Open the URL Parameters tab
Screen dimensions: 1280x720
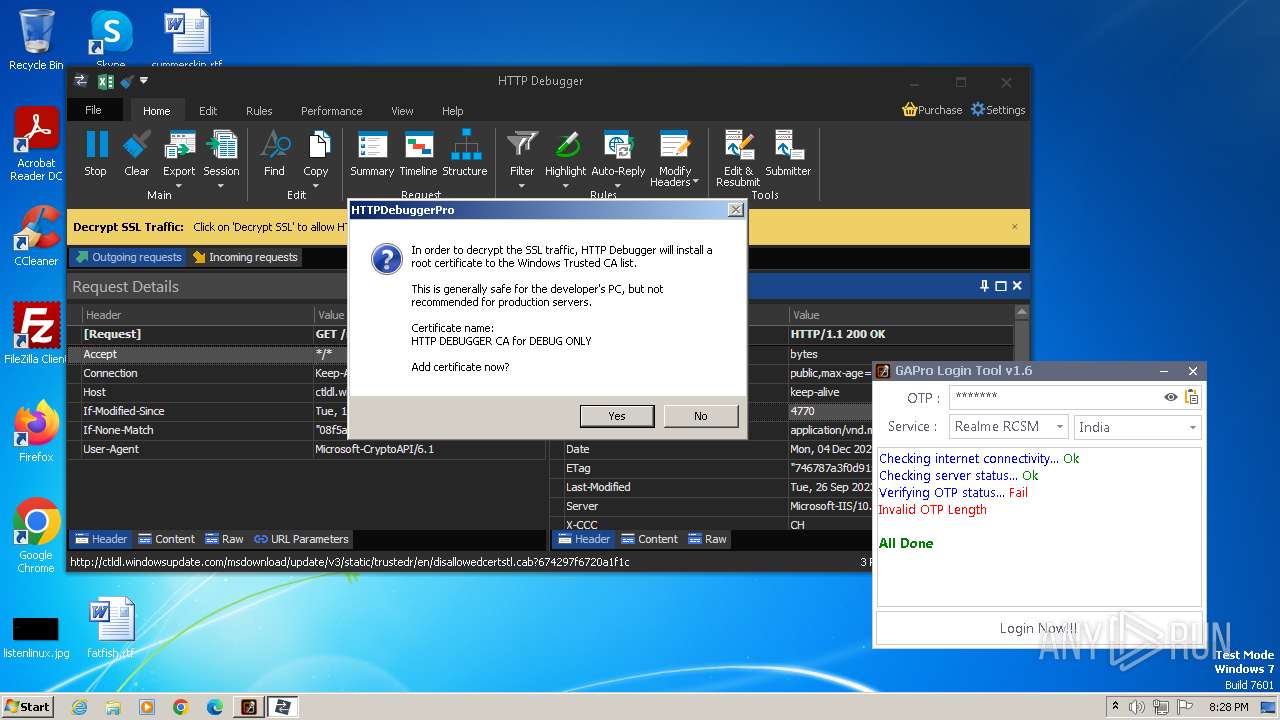click(x=301, y=539)
